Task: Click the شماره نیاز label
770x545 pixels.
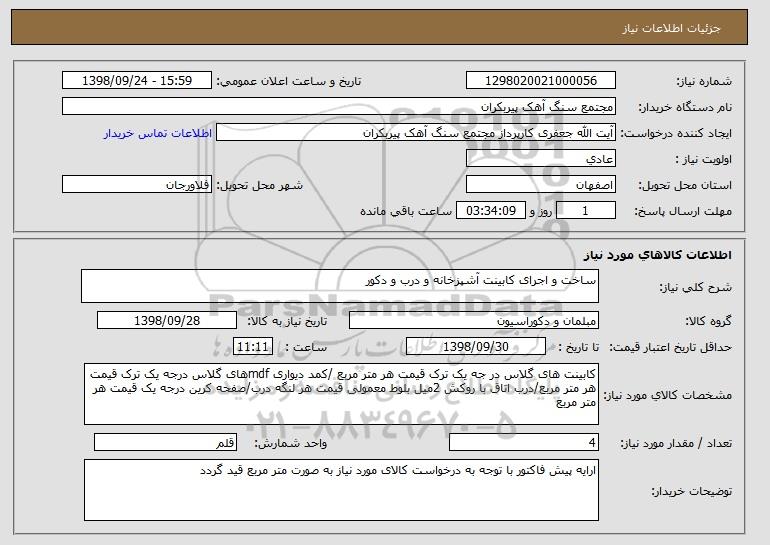Action: pyautogui.click(x=704, y=81)
